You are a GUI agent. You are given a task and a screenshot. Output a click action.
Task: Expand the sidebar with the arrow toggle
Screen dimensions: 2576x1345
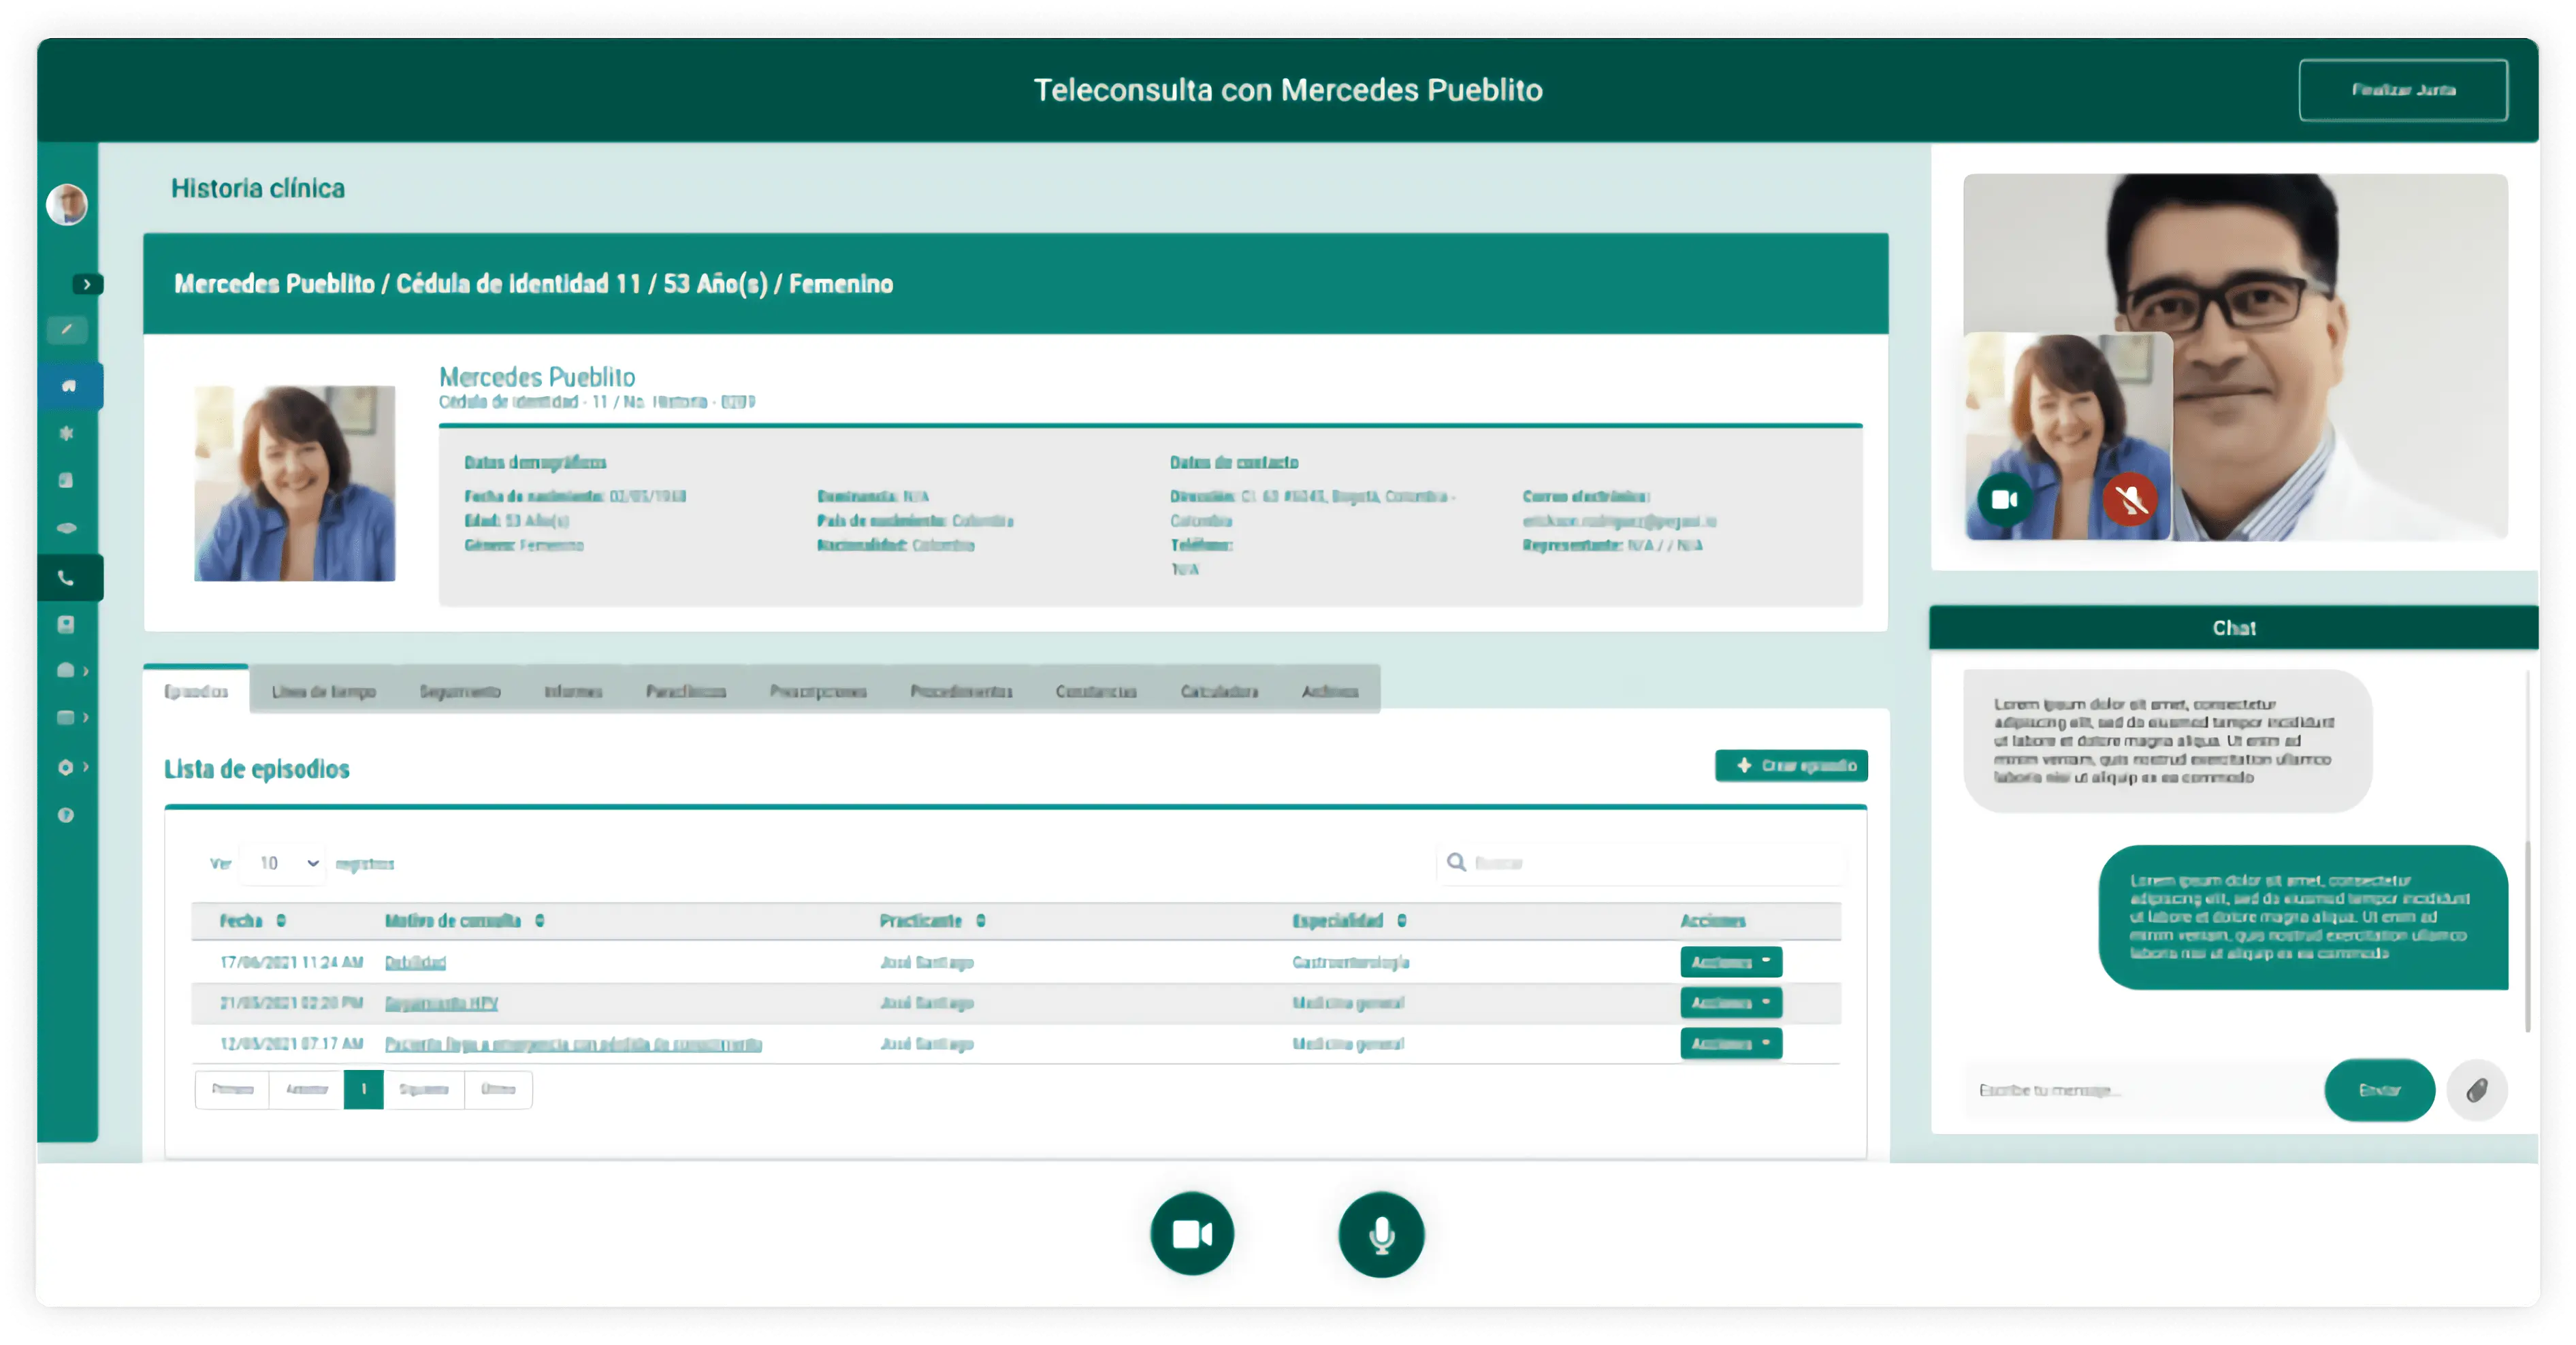88,284
